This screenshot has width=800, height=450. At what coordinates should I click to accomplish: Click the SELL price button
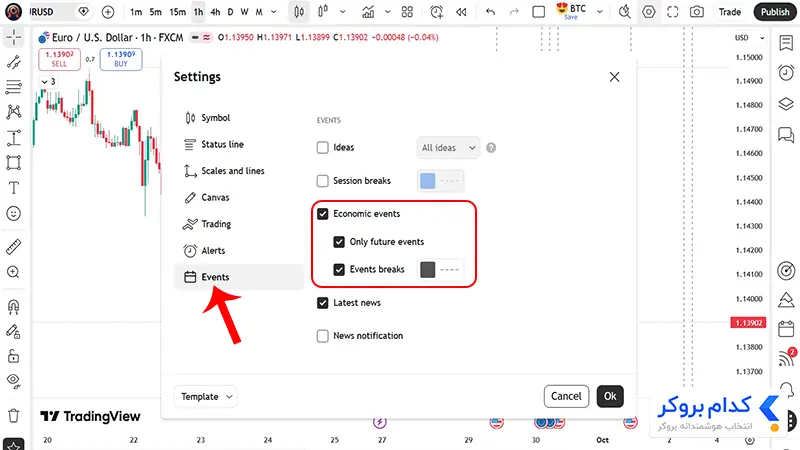click(x=59, y=59)
